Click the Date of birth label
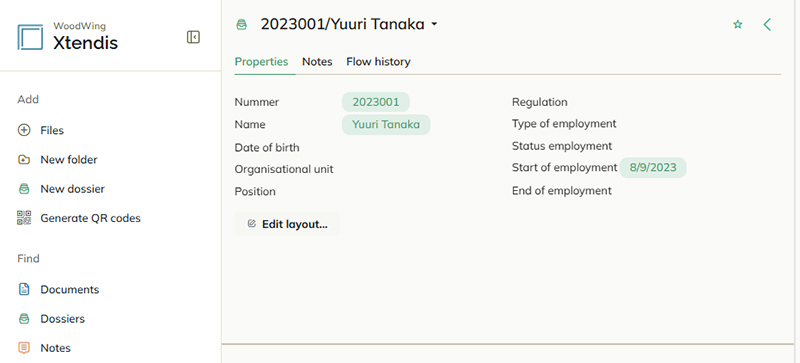Screen dimensions: 800x363 tap(267, 148)
